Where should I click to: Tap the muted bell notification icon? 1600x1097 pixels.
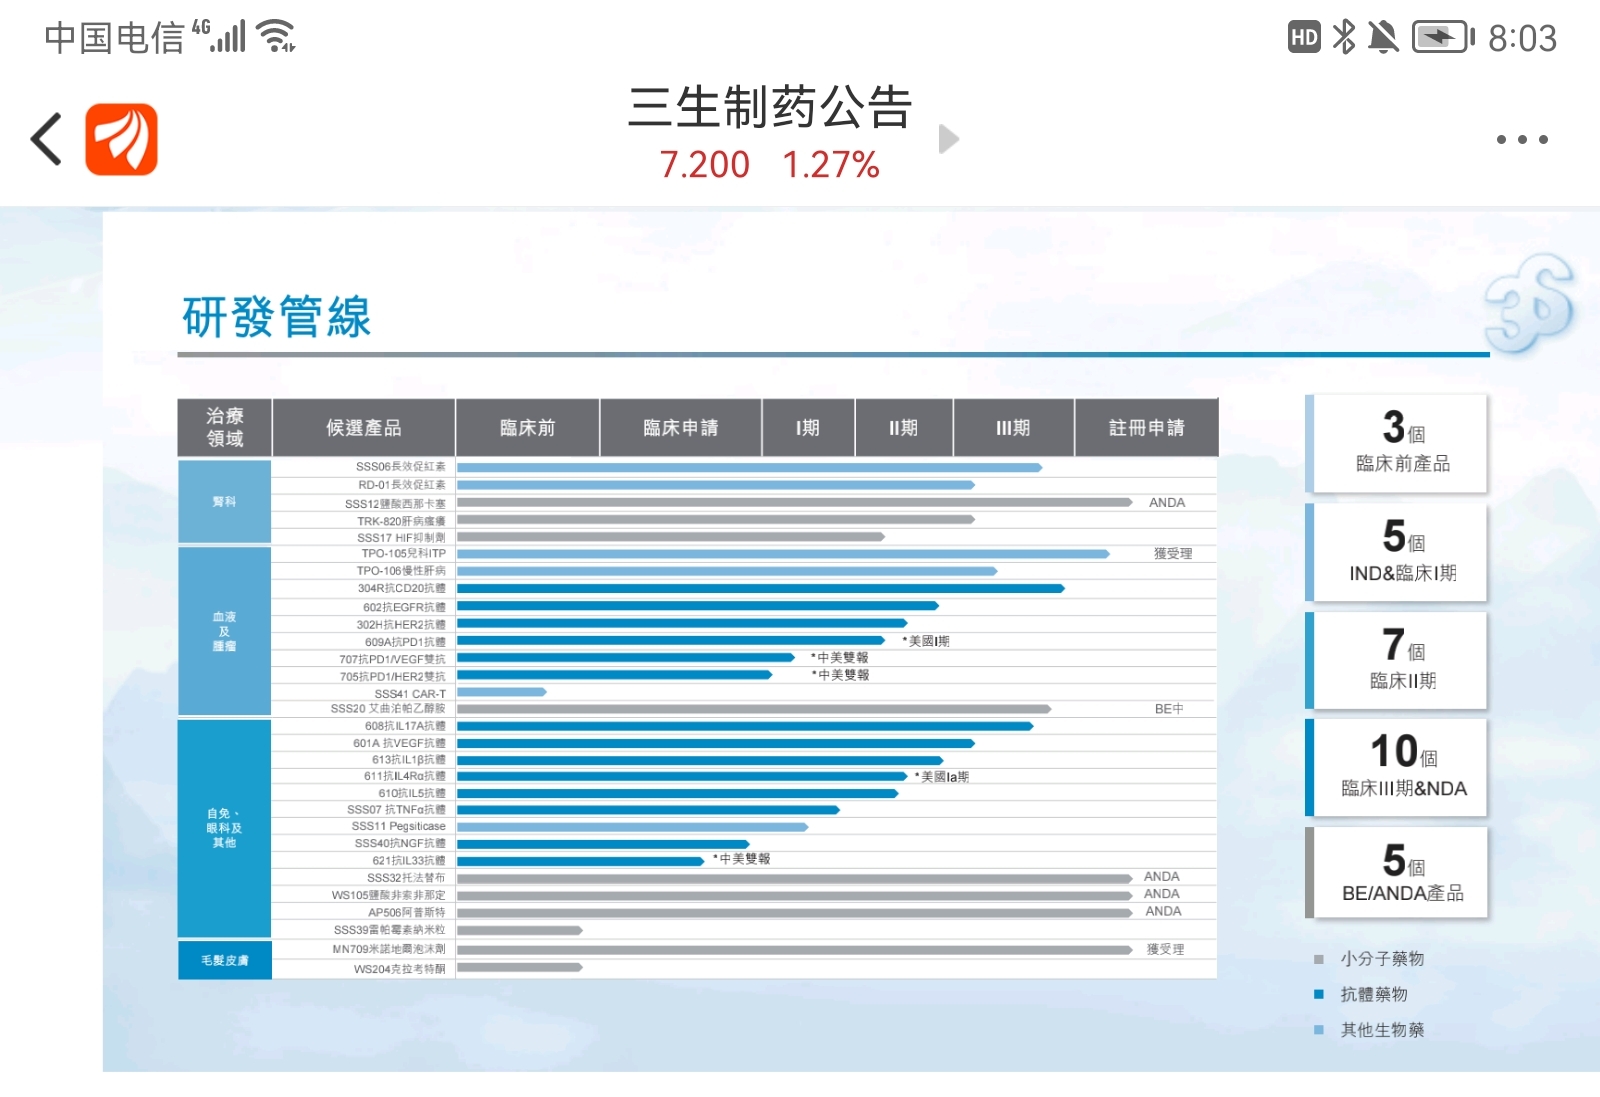tap(1383, 37)
